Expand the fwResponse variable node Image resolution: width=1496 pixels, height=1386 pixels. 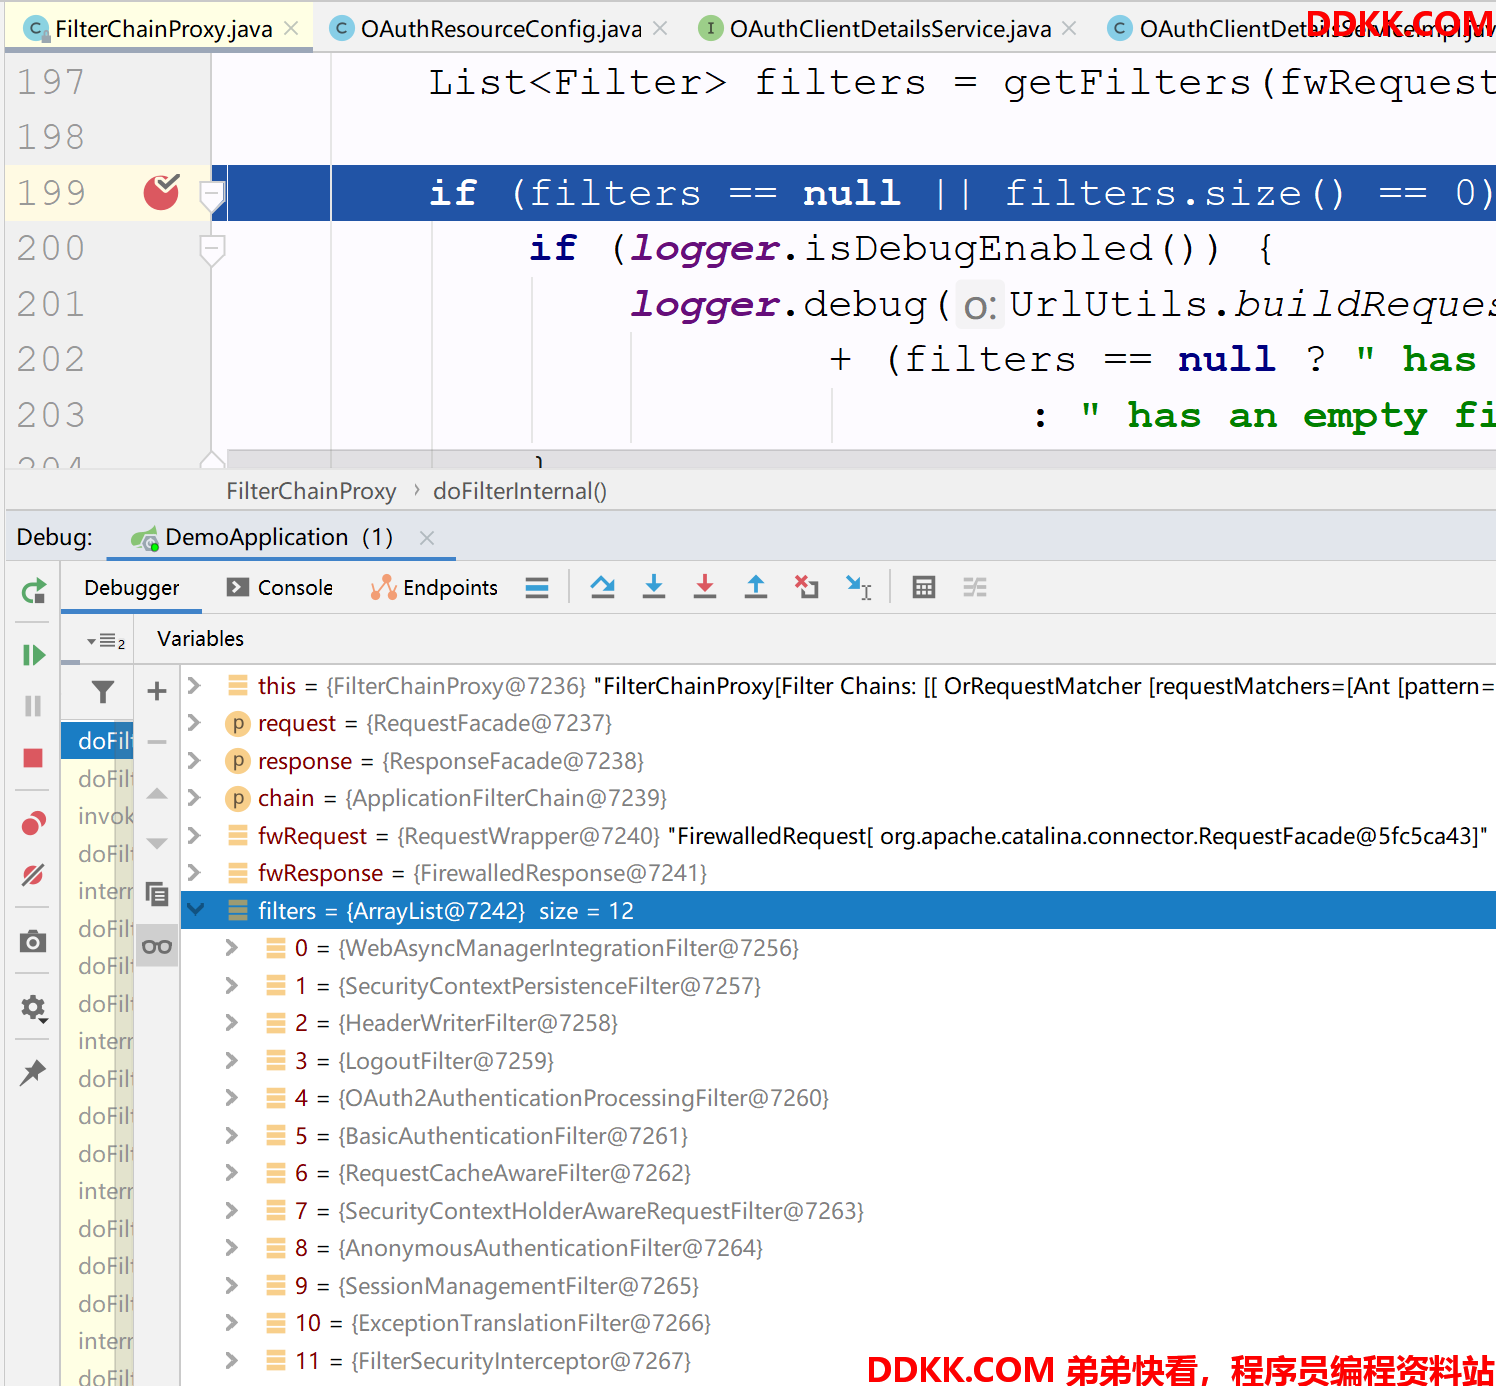(x=195, y=873)
